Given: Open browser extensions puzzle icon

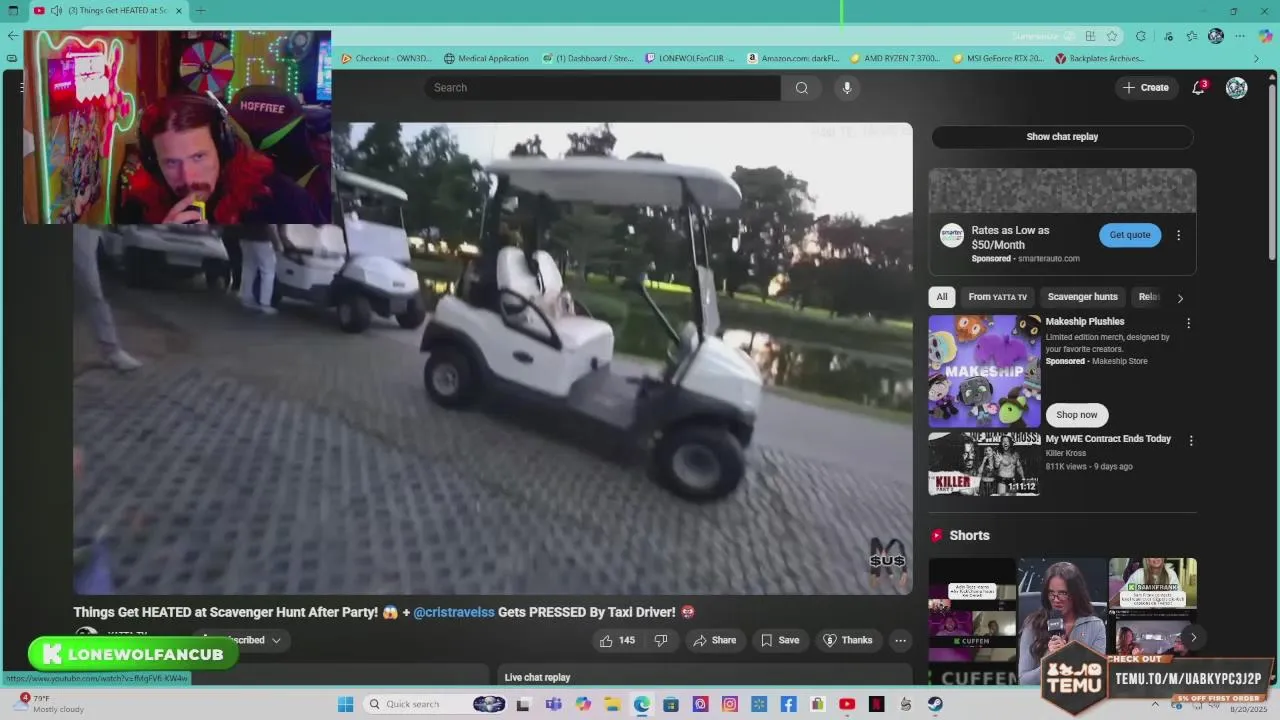Looking at the screenshot, I should click(1141, 36).
